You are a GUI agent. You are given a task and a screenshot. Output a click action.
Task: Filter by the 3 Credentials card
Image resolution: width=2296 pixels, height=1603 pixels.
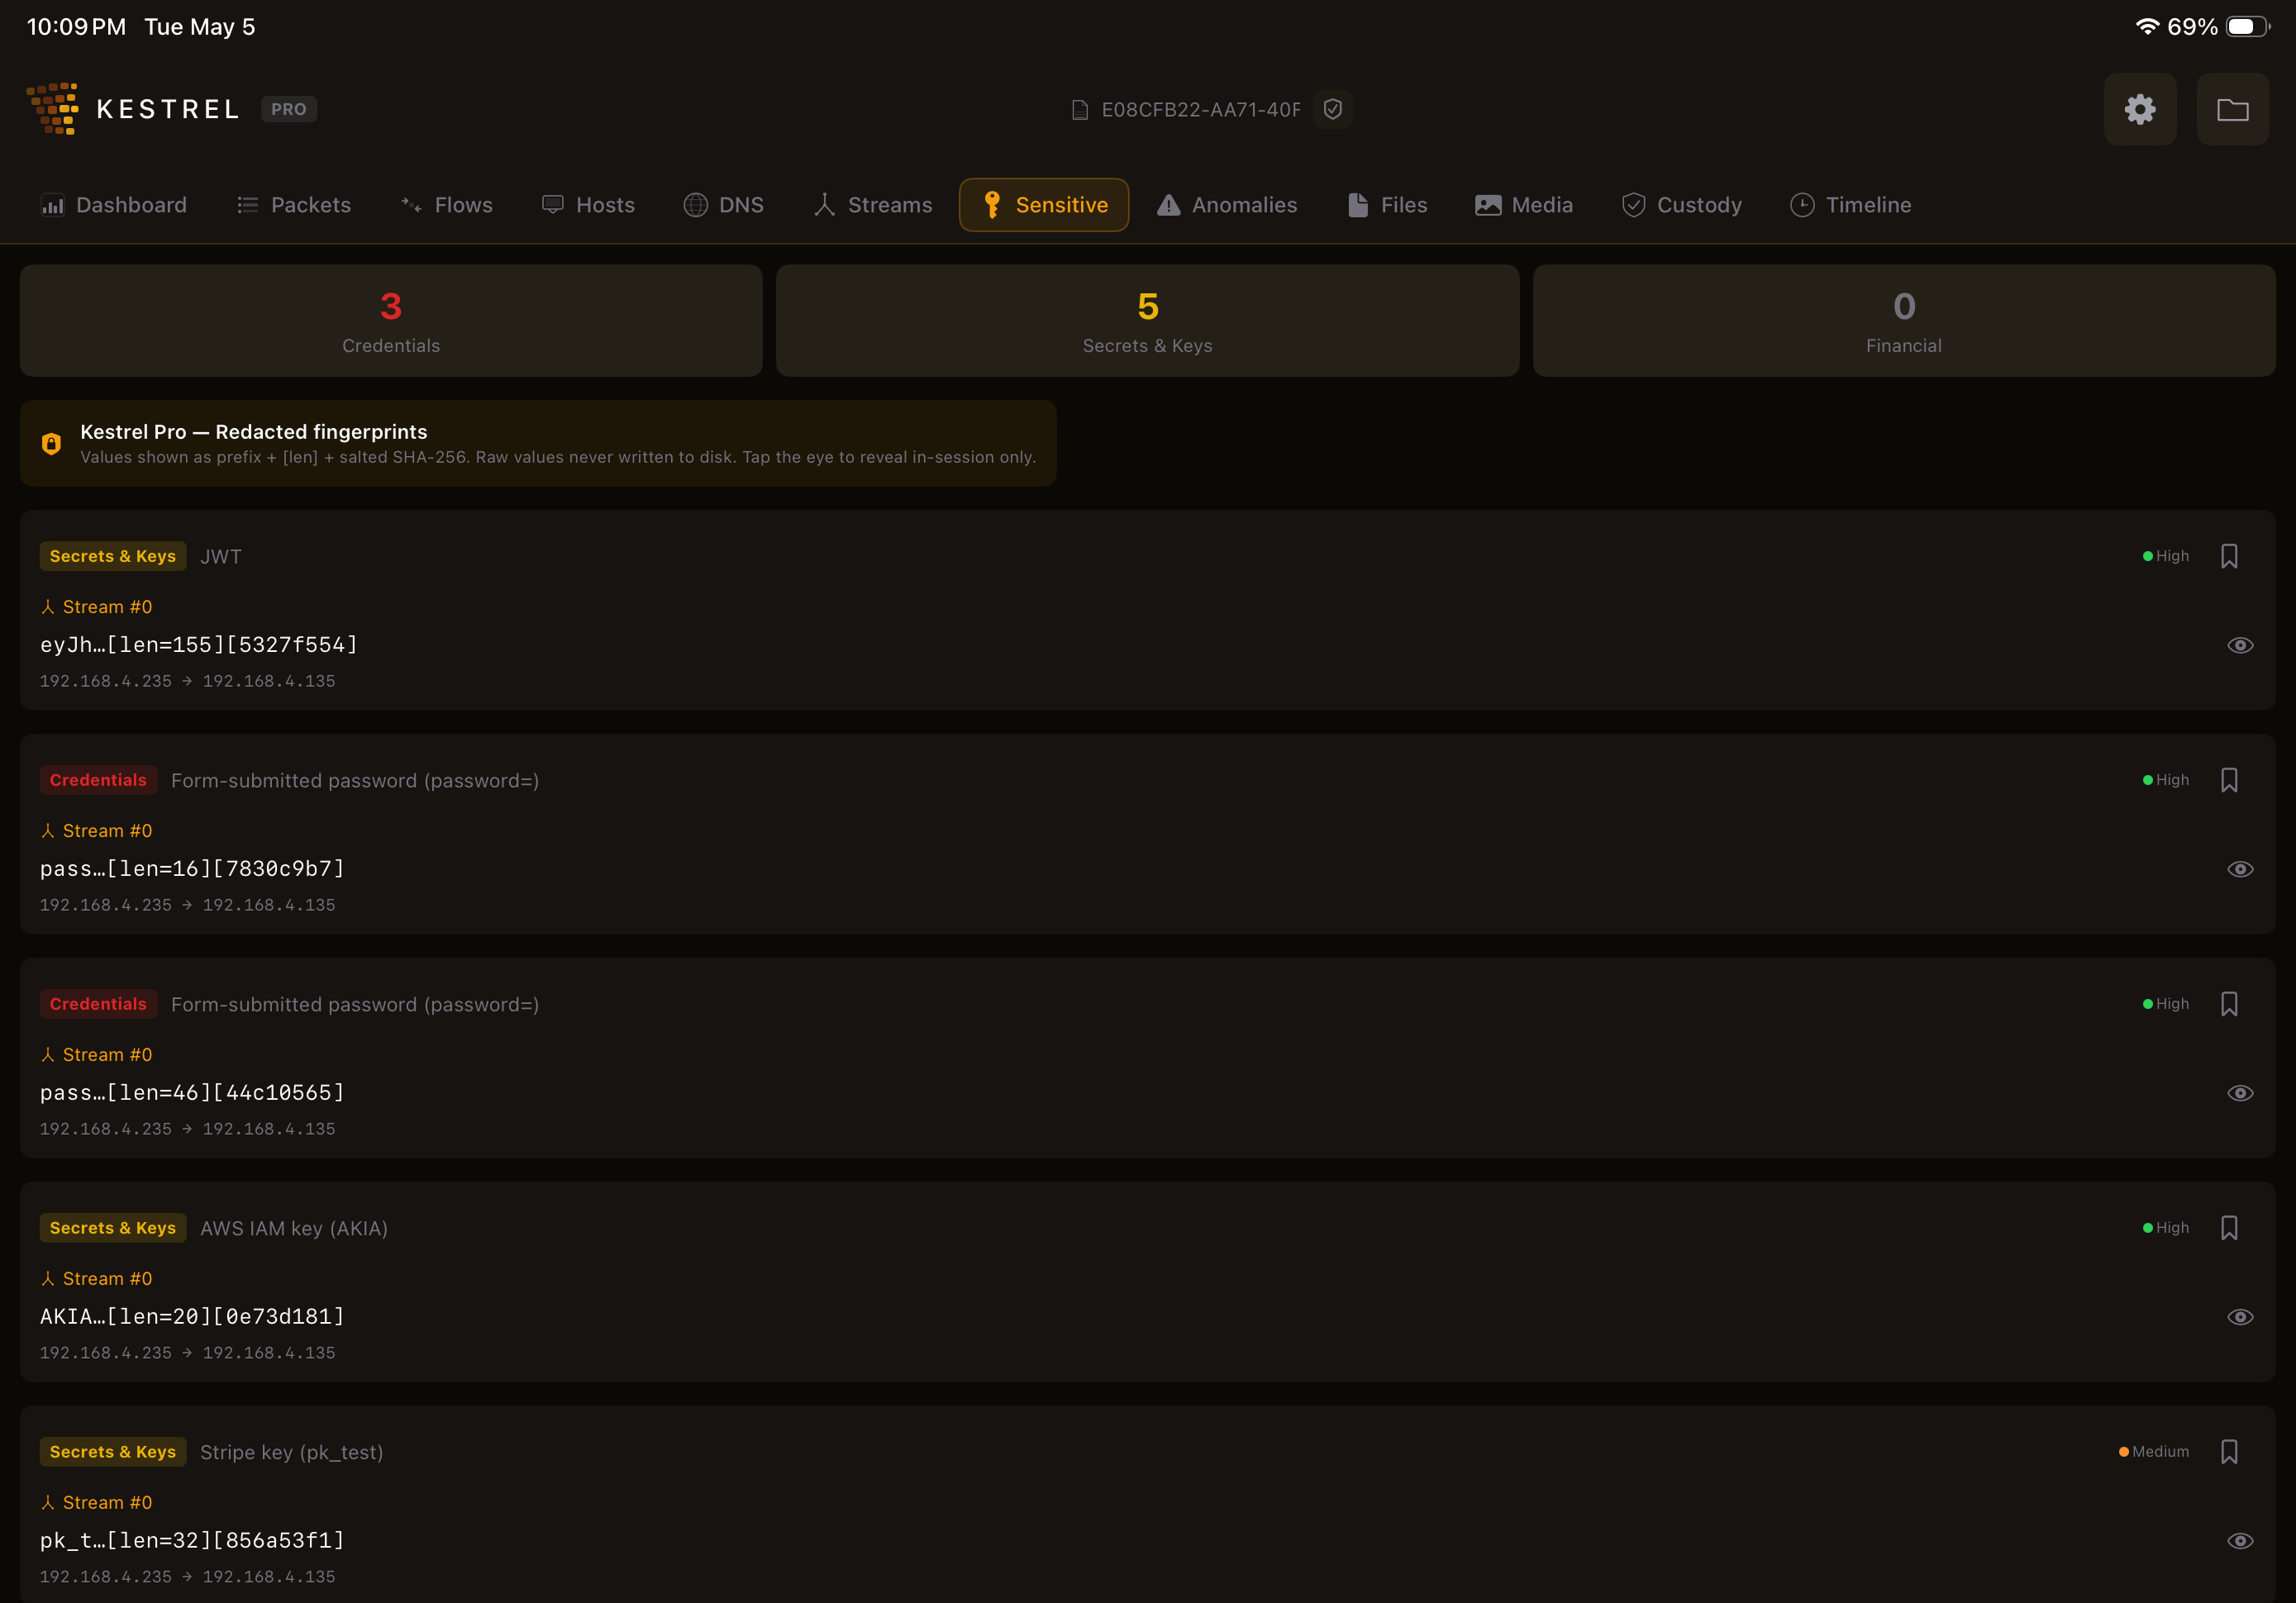(x=391, y=321)
